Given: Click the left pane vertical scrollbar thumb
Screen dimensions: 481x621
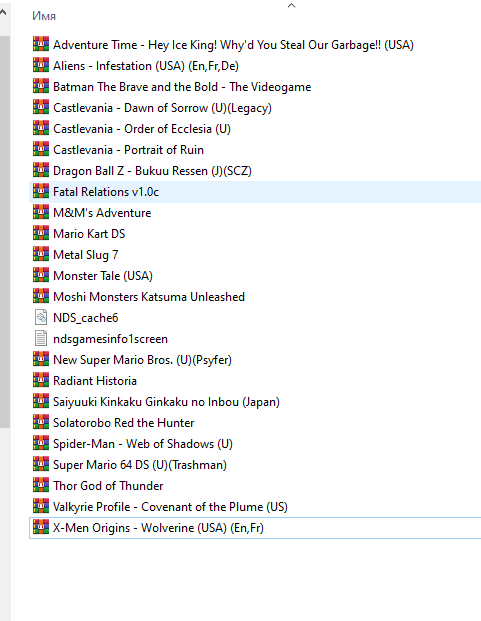Looking at the screenshot, I should click(5, 232).
